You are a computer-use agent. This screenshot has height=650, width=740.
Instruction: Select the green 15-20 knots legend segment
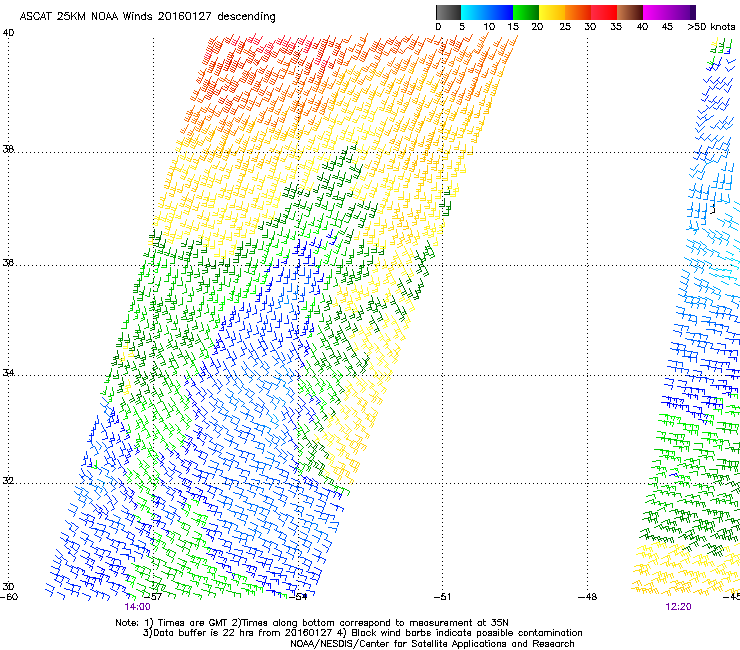pyautogui.click(x=526, y=12)
